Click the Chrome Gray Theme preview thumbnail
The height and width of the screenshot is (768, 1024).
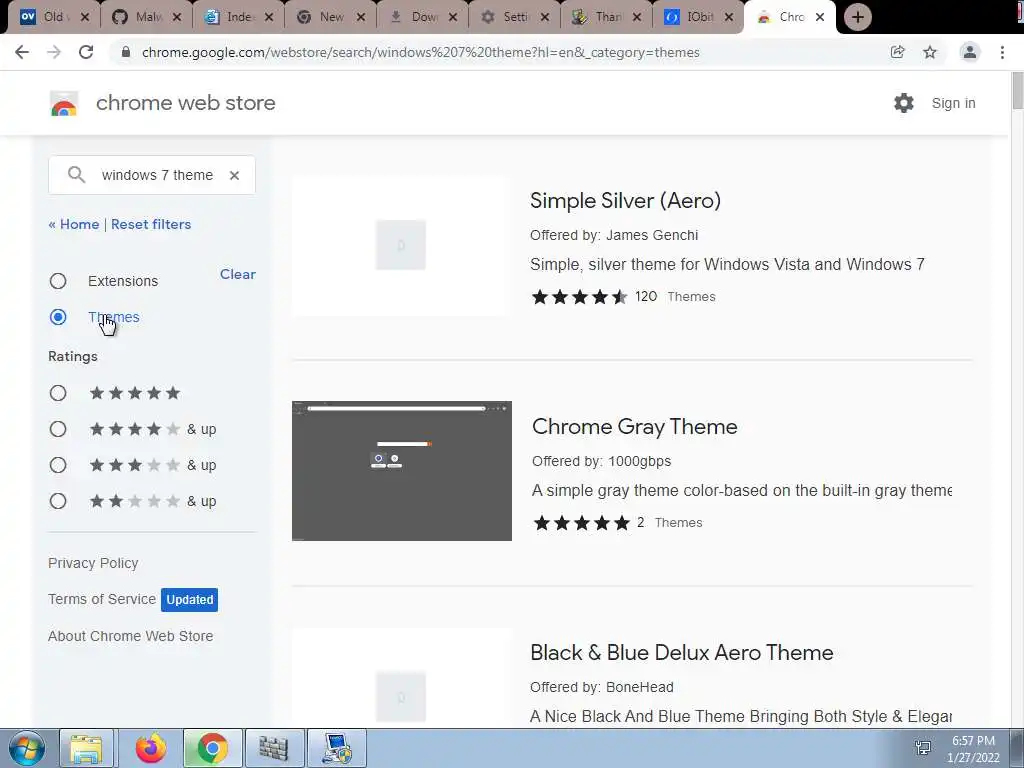tap(402, 471)
